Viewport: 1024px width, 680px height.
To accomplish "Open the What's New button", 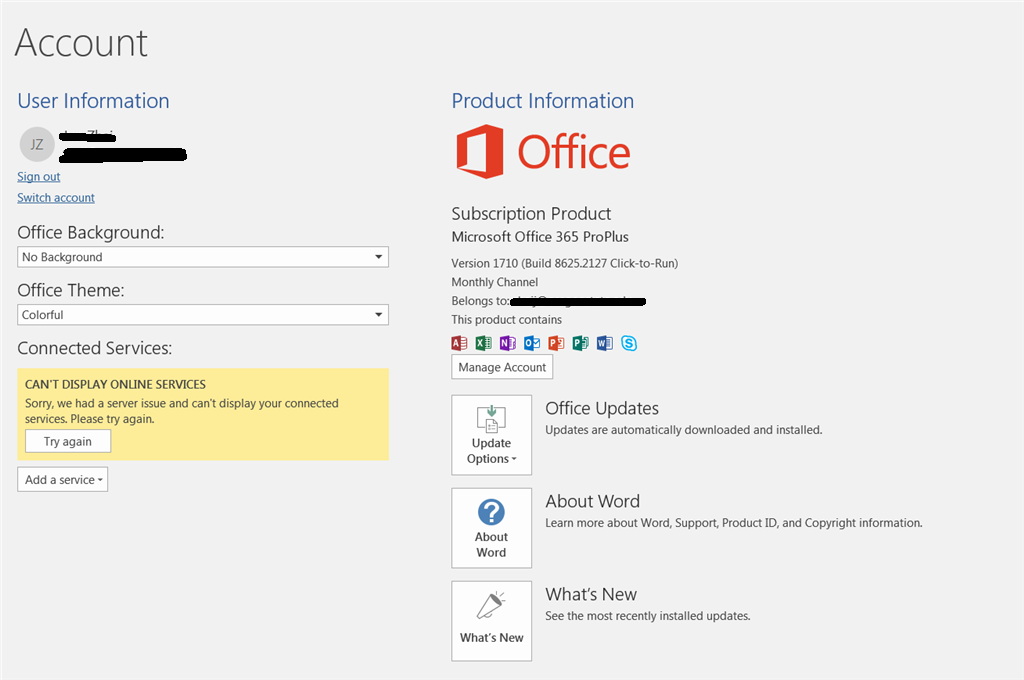I will [492, 621].
